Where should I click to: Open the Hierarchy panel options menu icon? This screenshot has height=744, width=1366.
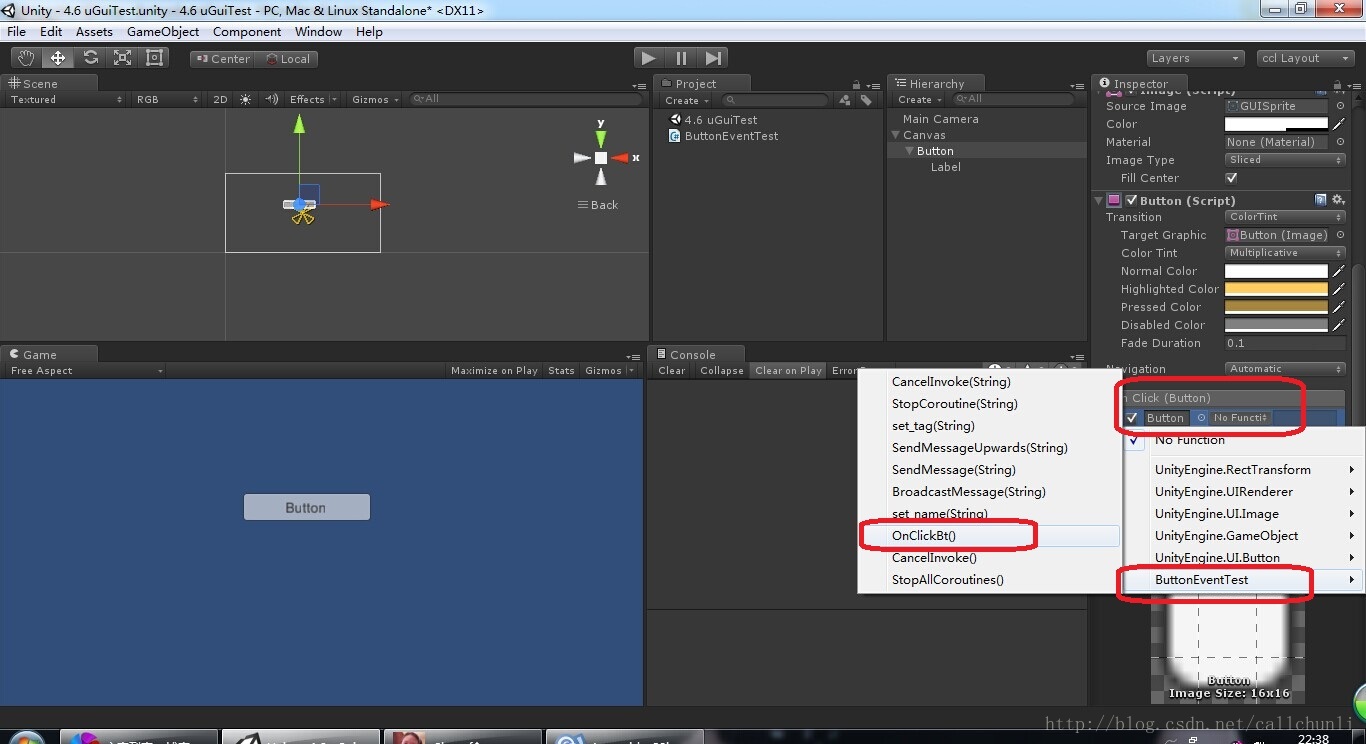(1077, 86)
